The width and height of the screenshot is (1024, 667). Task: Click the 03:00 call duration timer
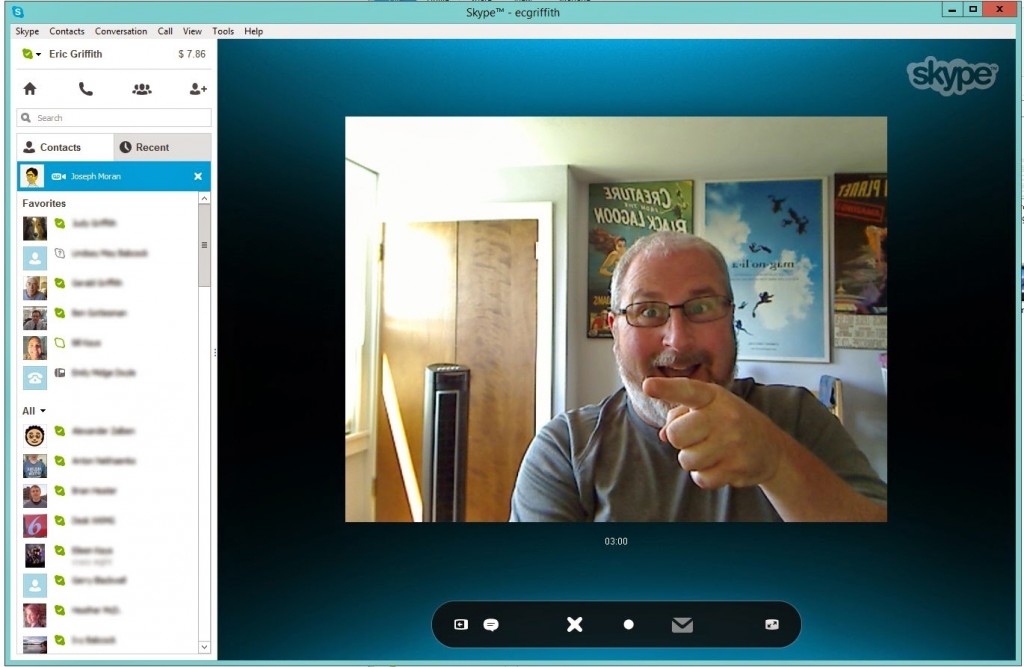pyautogui.click(x=616, y=541)
